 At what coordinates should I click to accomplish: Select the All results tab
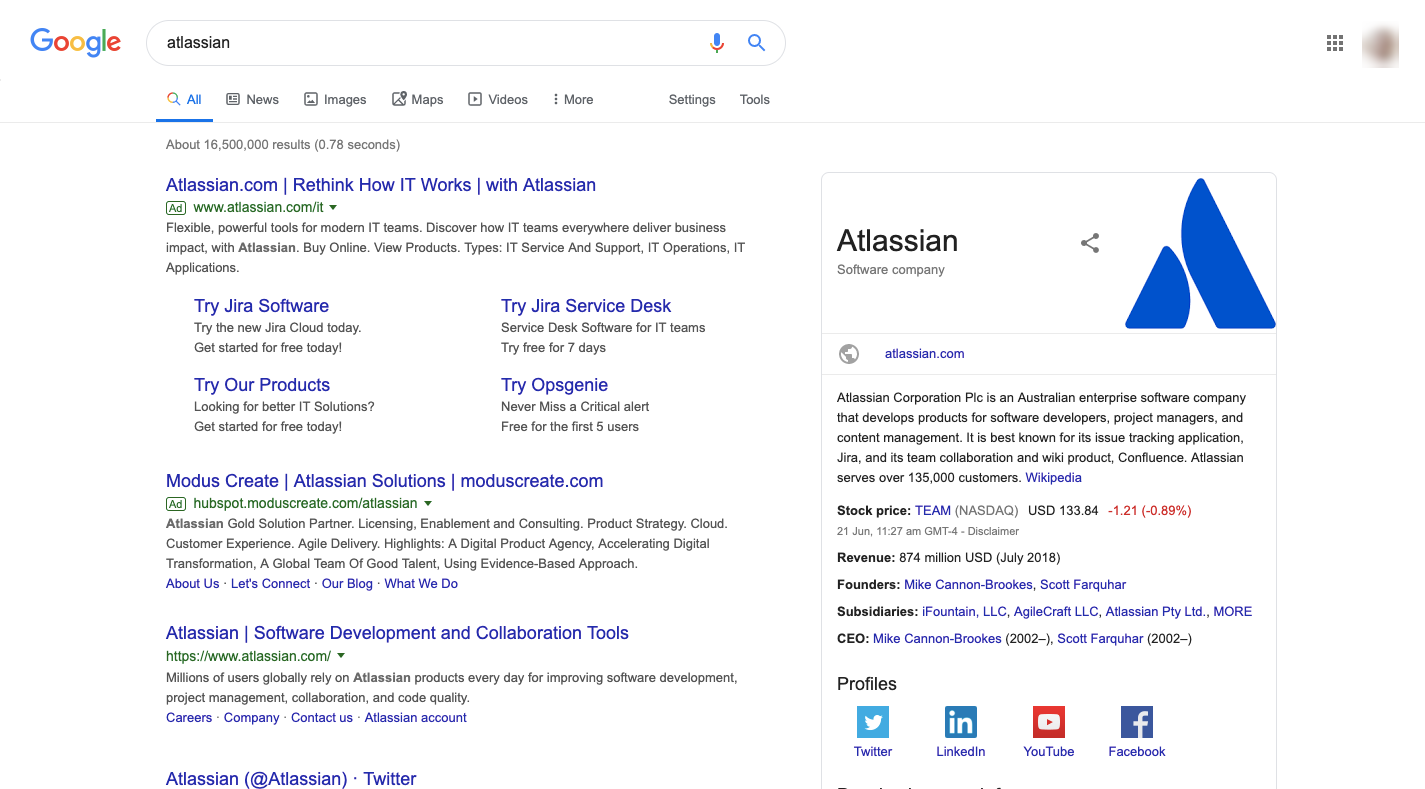click(x=184, y=100)
